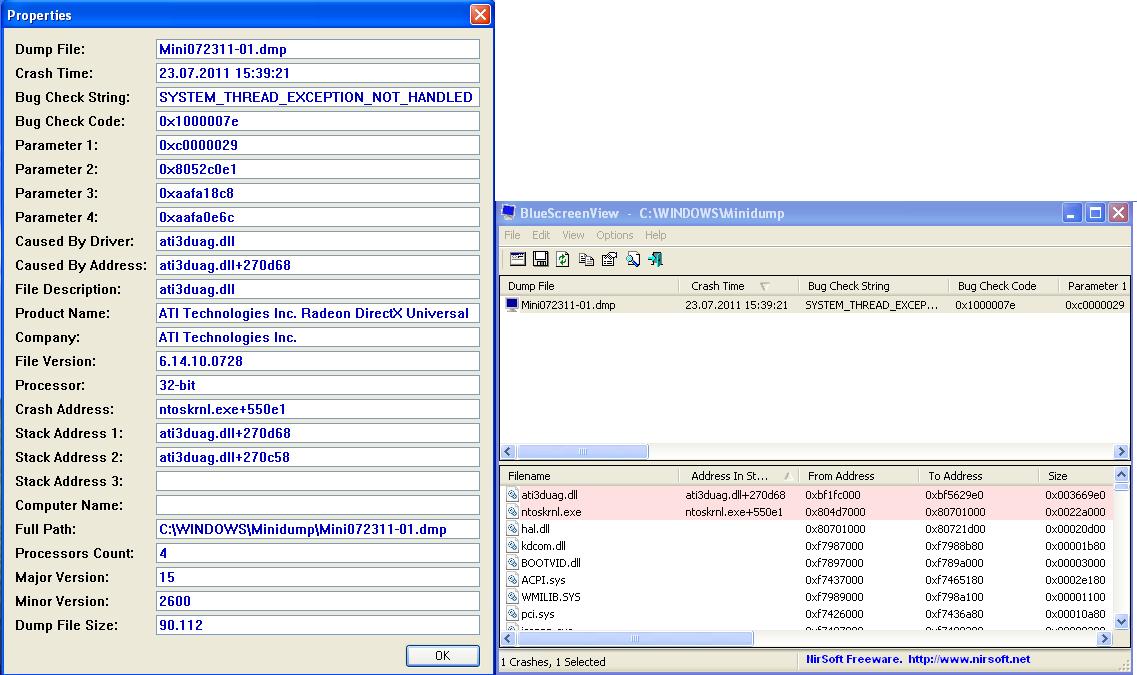Click the lower pane scroll right arrow
This screenshot has height=675, width=1137.
pos(1104,639)
